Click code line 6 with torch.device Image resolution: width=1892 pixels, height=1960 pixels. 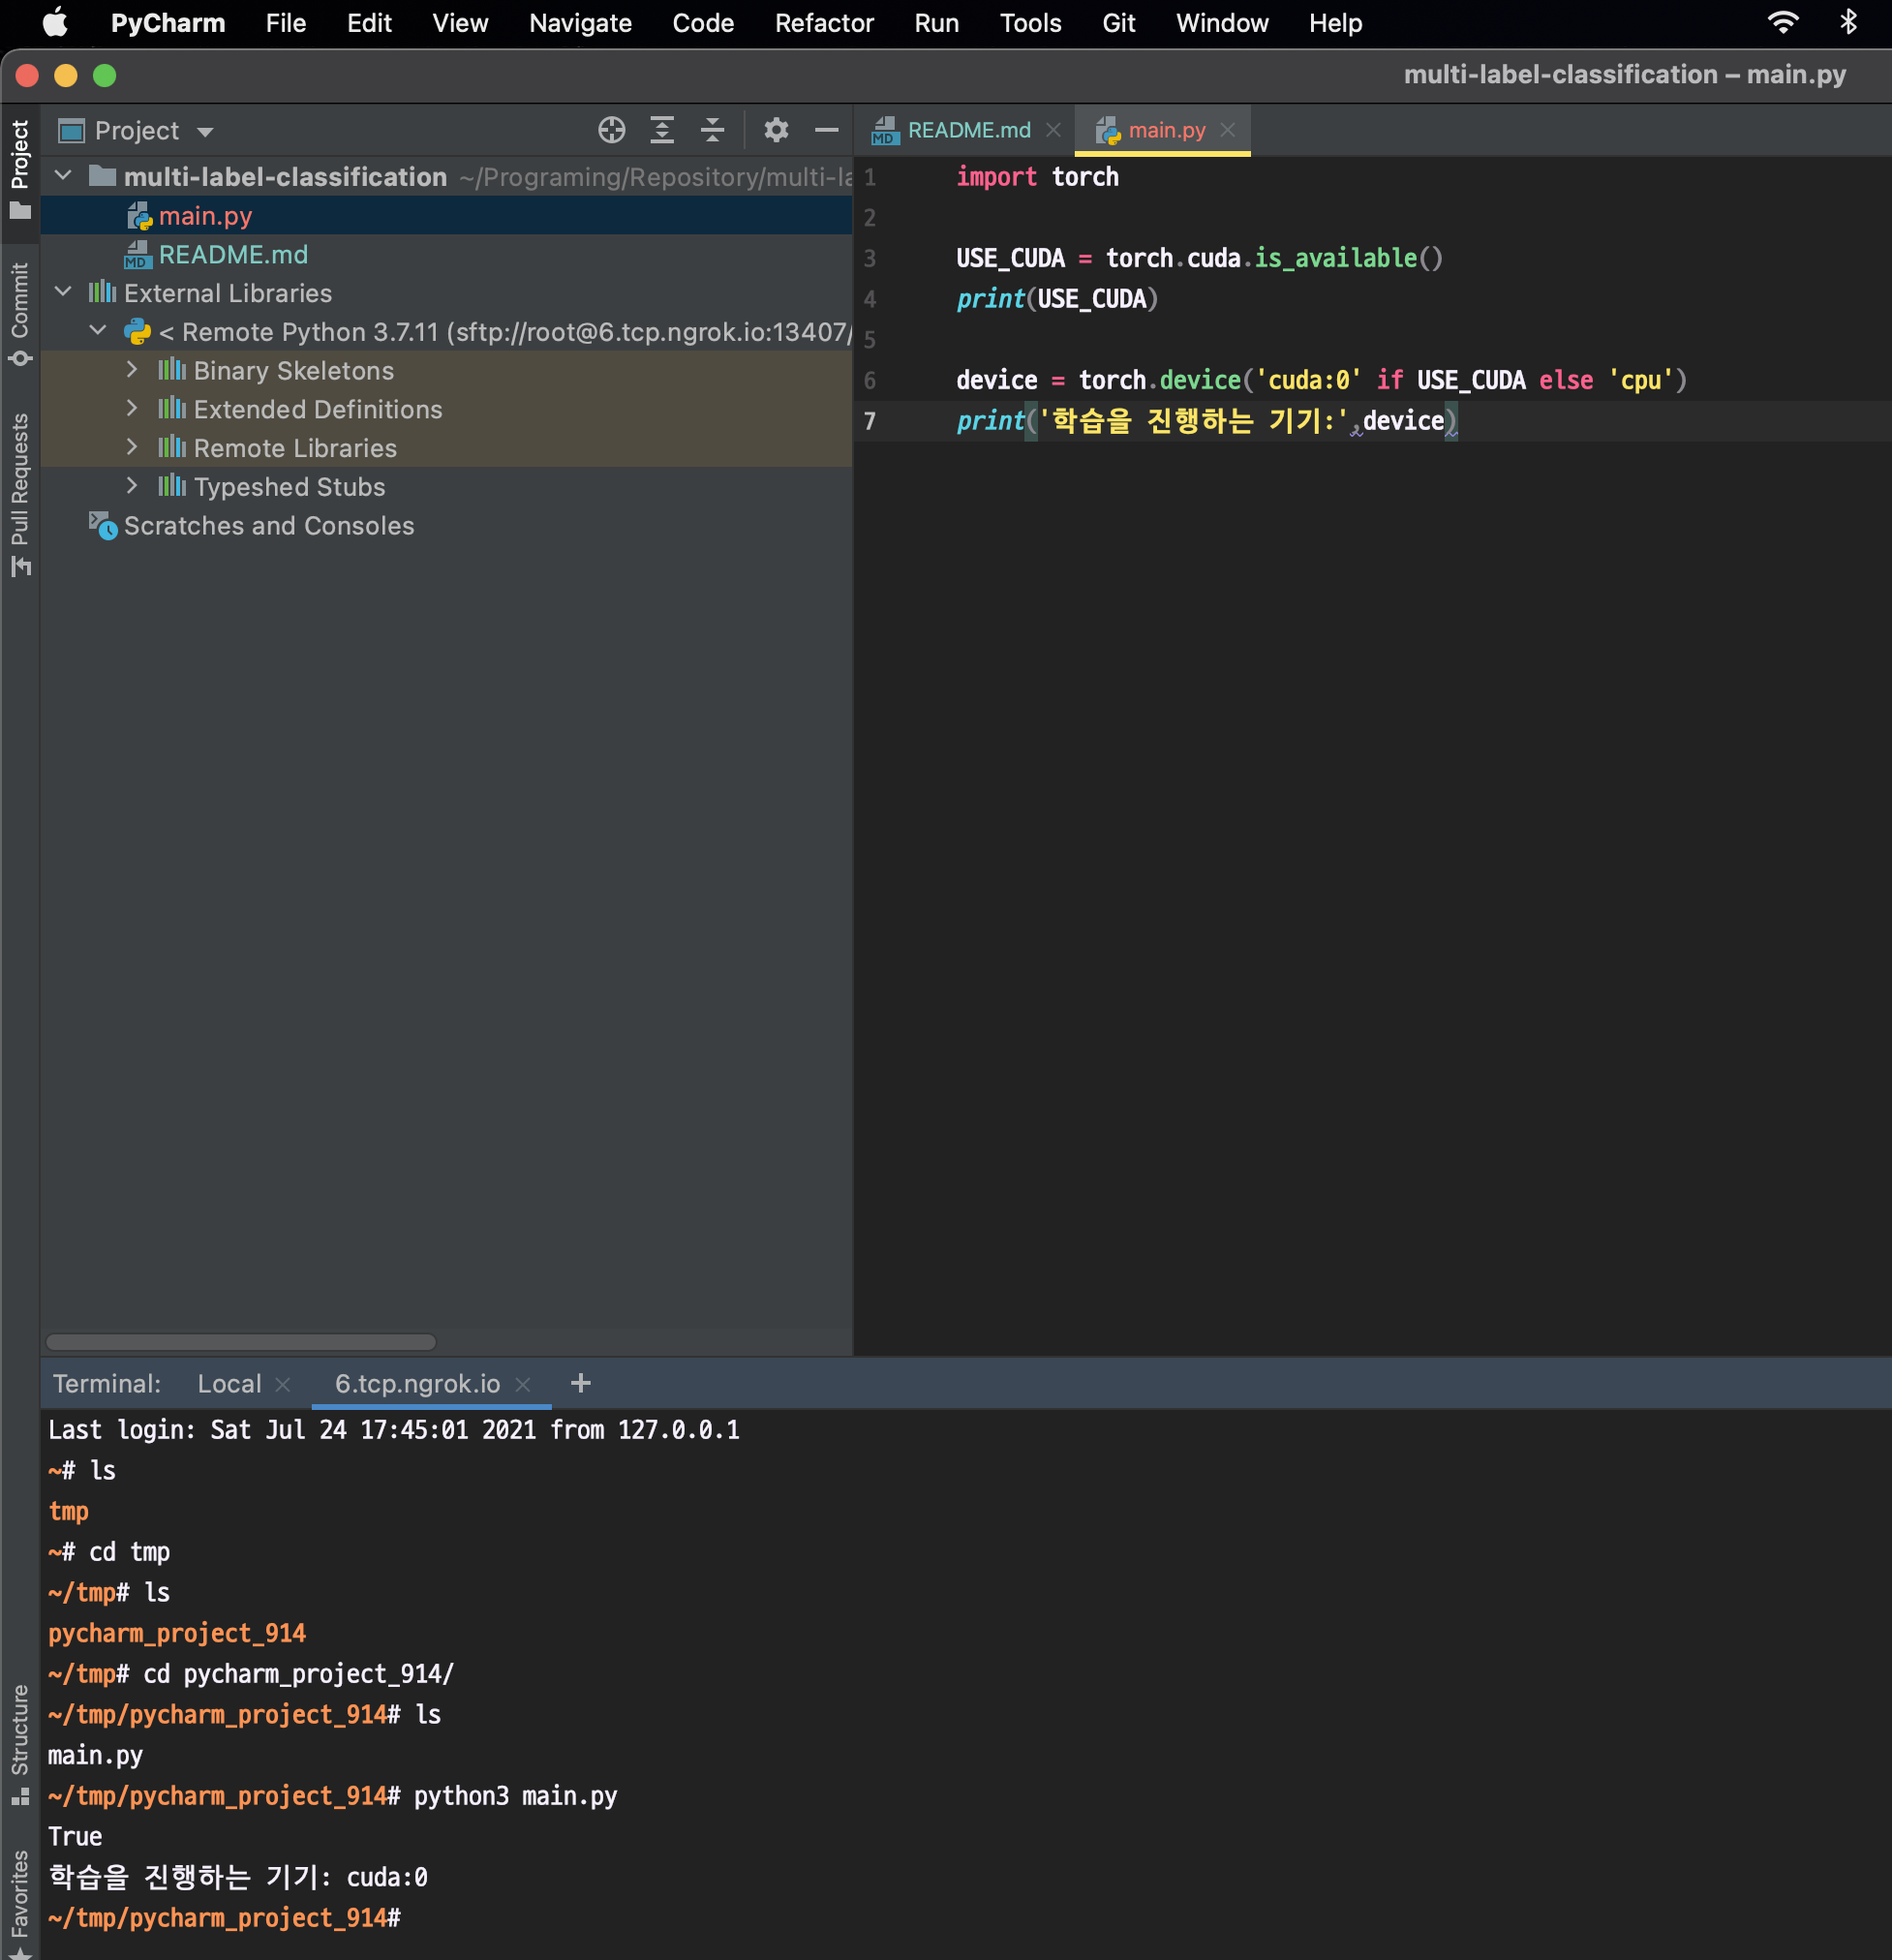coord(1321,380)
